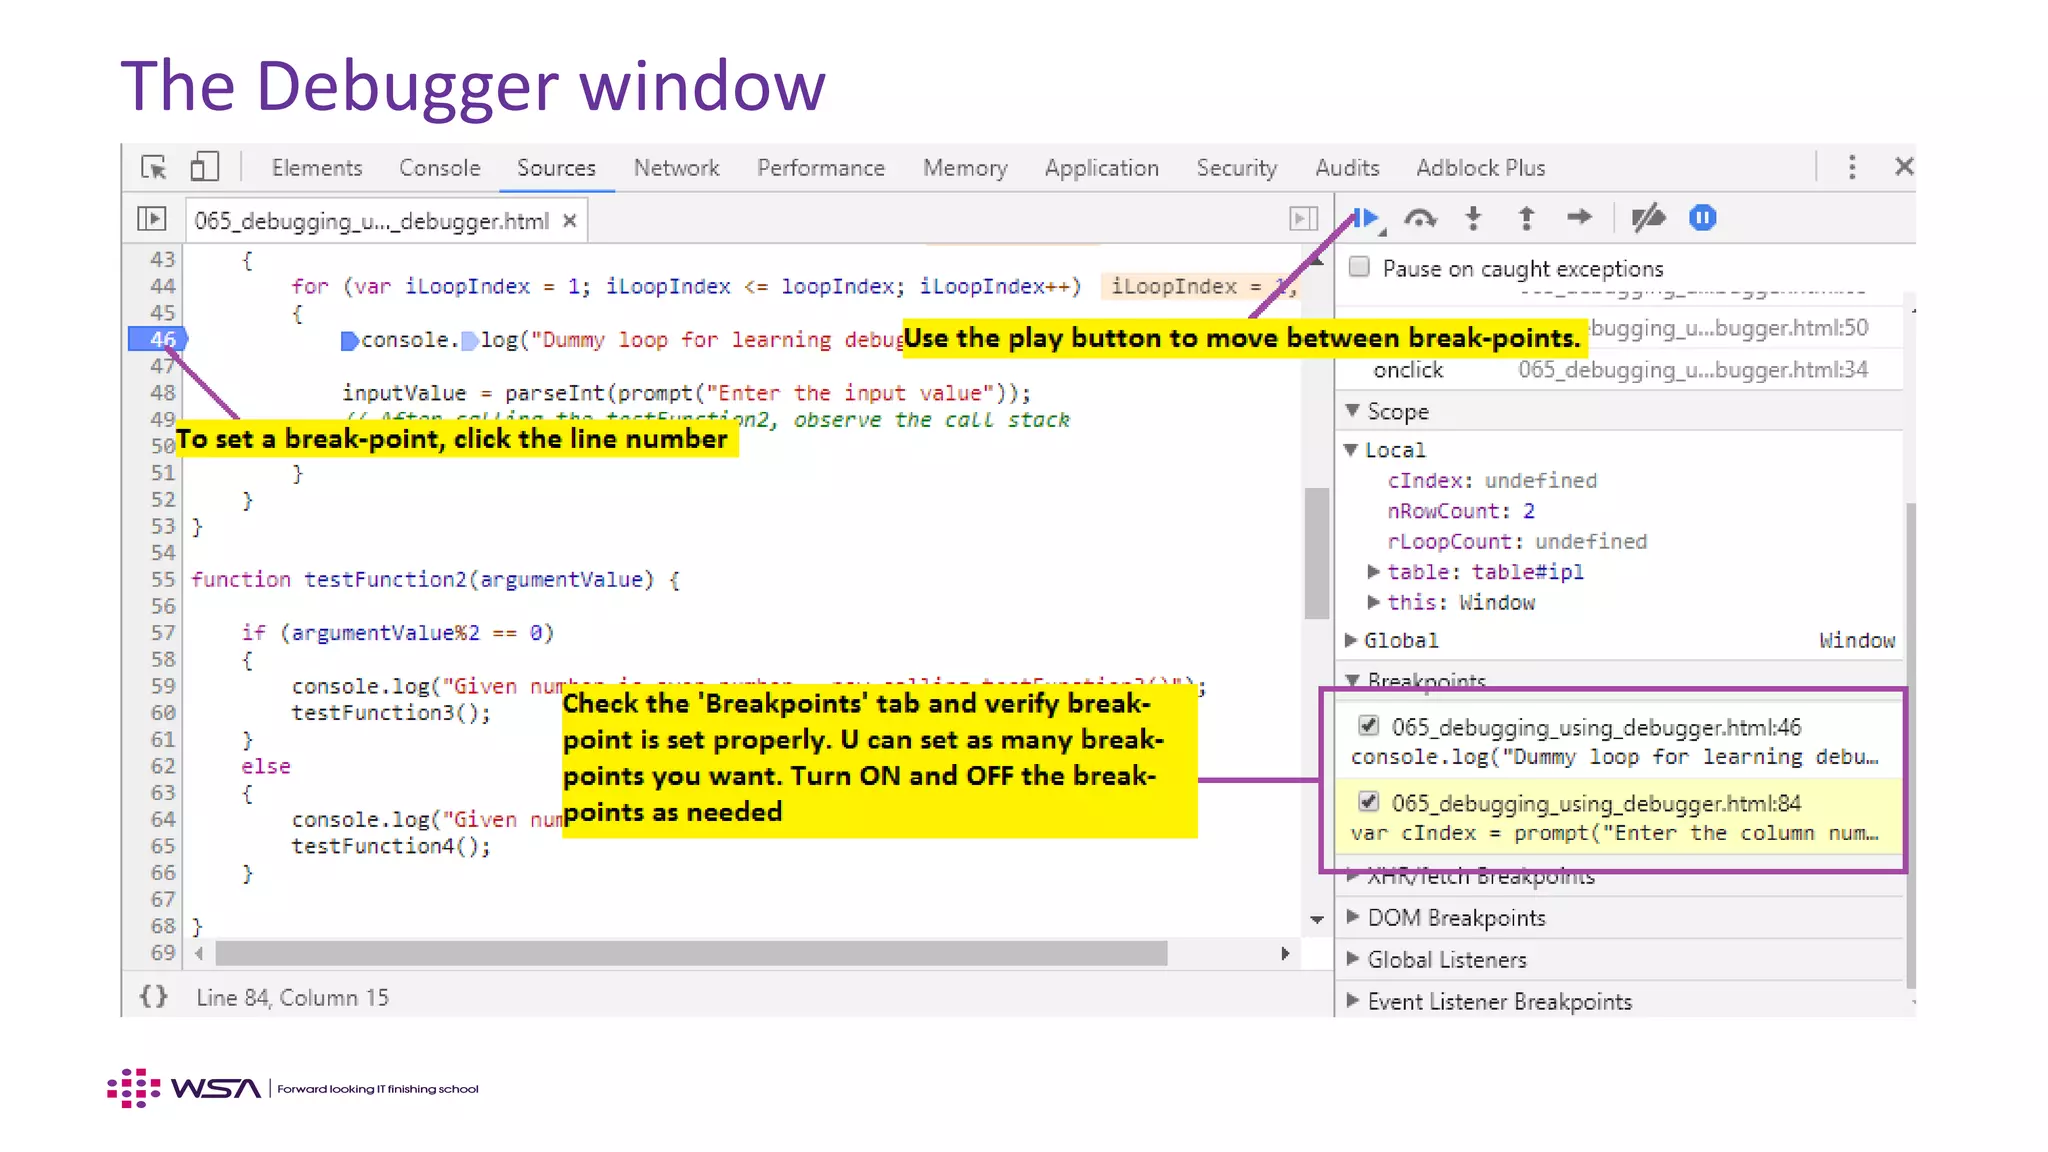
Task: Open the bugger.html:34 source link for onclick
Action: pos(1693,370)
